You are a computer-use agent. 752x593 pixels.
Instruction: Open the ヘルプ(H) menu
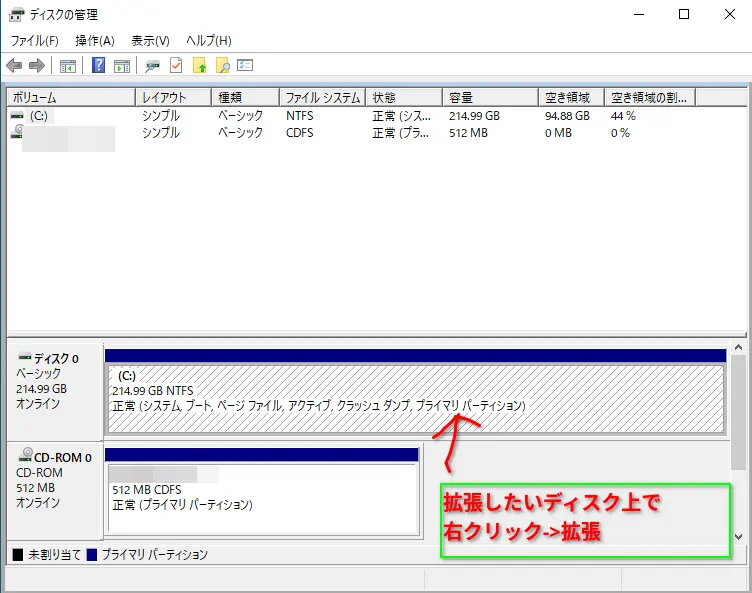[x=208, y=41]
